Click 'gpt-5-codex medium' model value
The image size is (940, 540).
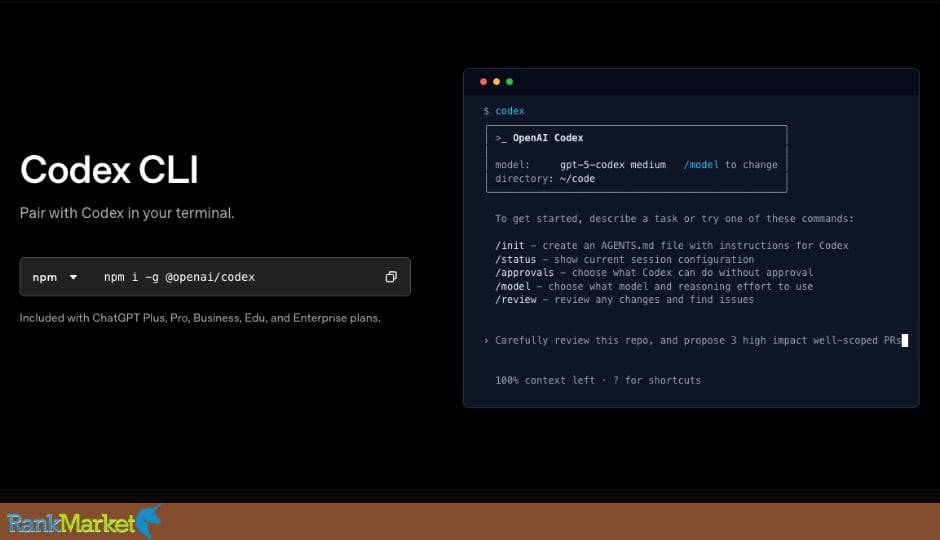point(613,165)
